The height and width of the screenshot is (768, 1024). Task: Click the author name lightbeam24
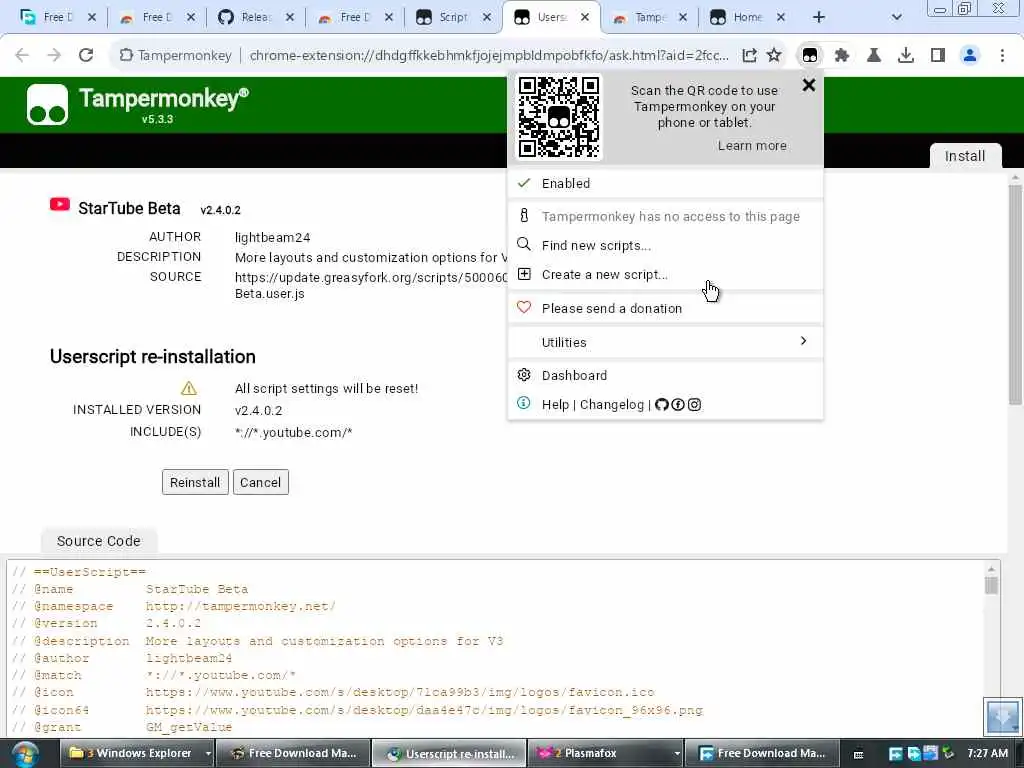tap(272, 238)
